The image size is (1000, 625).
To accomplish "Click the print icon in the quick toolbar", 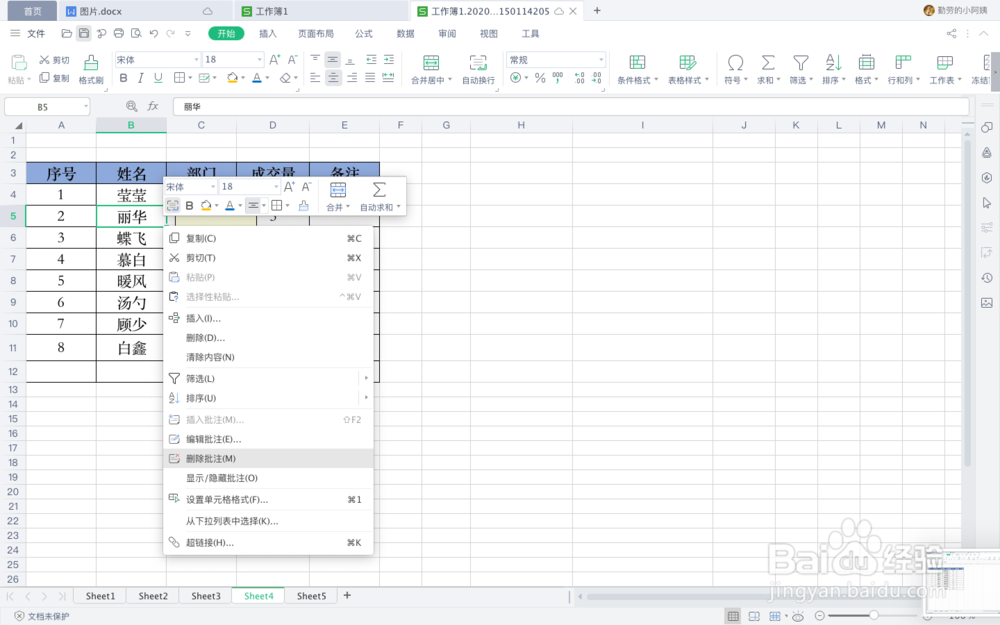I will pos(119,33).
